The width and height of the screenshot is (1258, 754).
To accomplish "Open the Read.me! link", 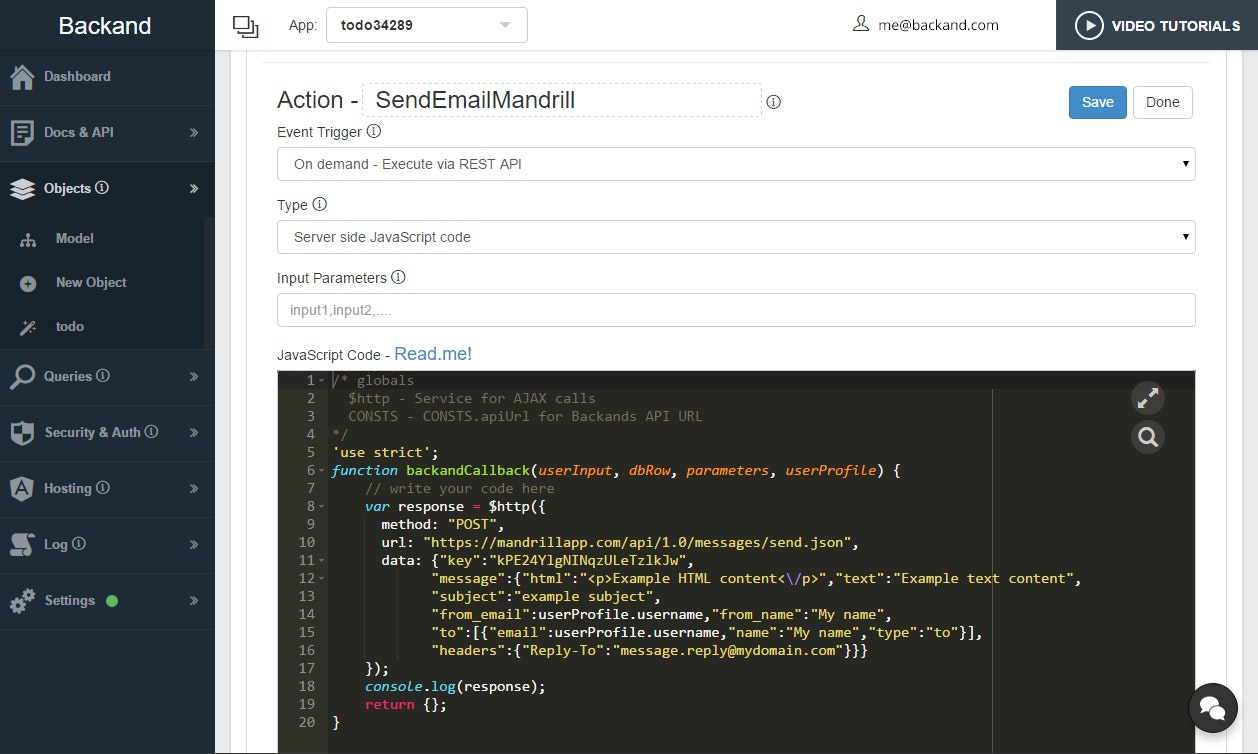I will [x=433, y=354].
